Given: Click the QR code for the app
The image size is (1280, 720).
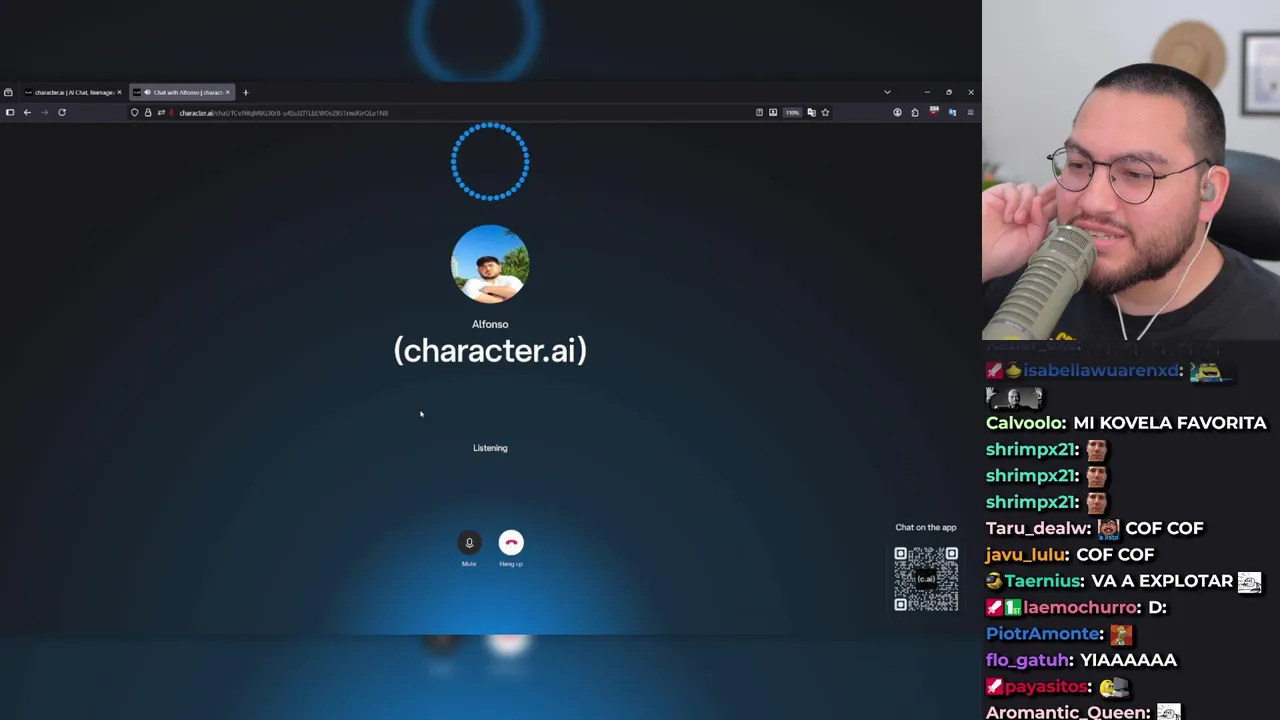Looking at the screenshot, I should point(925,578).
